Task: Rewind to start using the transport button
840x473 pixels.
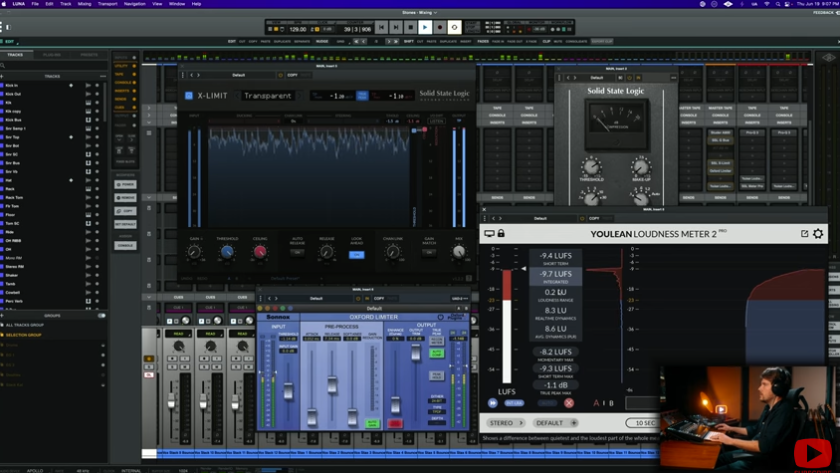Action: [381, 27]
